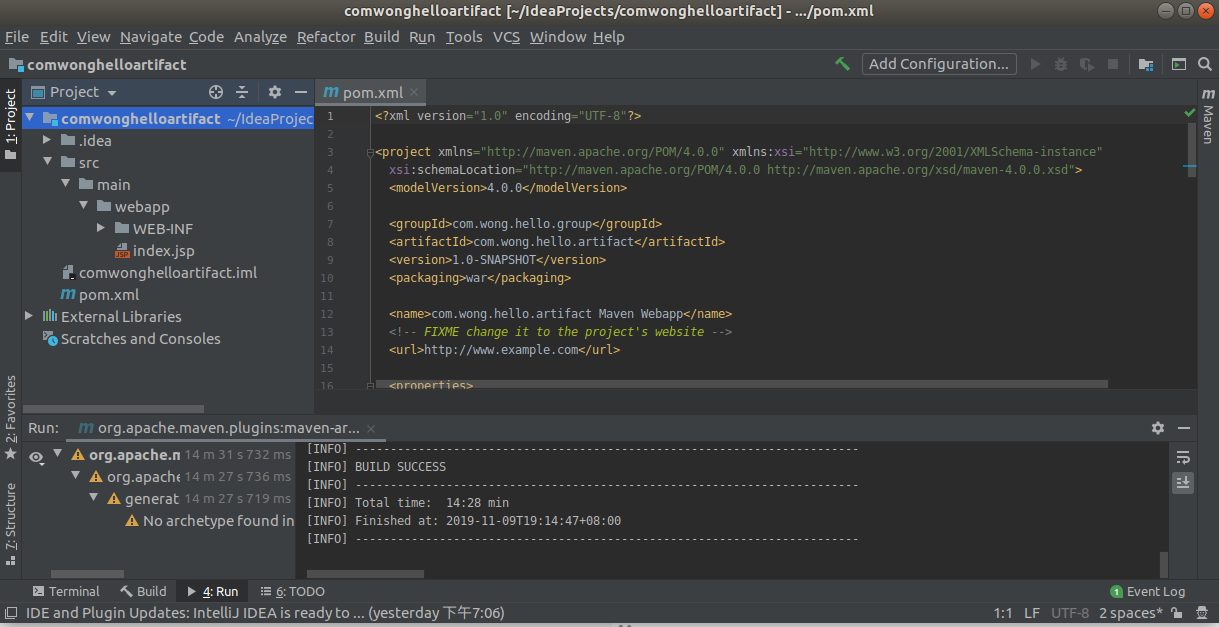Click the 1:1 caret position in status bar
Screen dimensions: 1219x627
click(x=1003, y=613)
